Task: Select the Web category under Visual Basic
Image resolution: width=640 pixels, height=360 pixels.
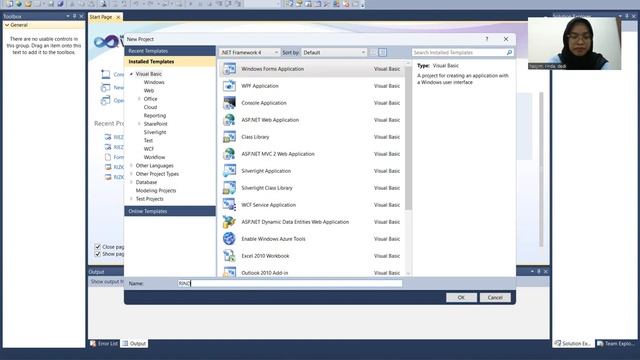Action: [149, 91]
